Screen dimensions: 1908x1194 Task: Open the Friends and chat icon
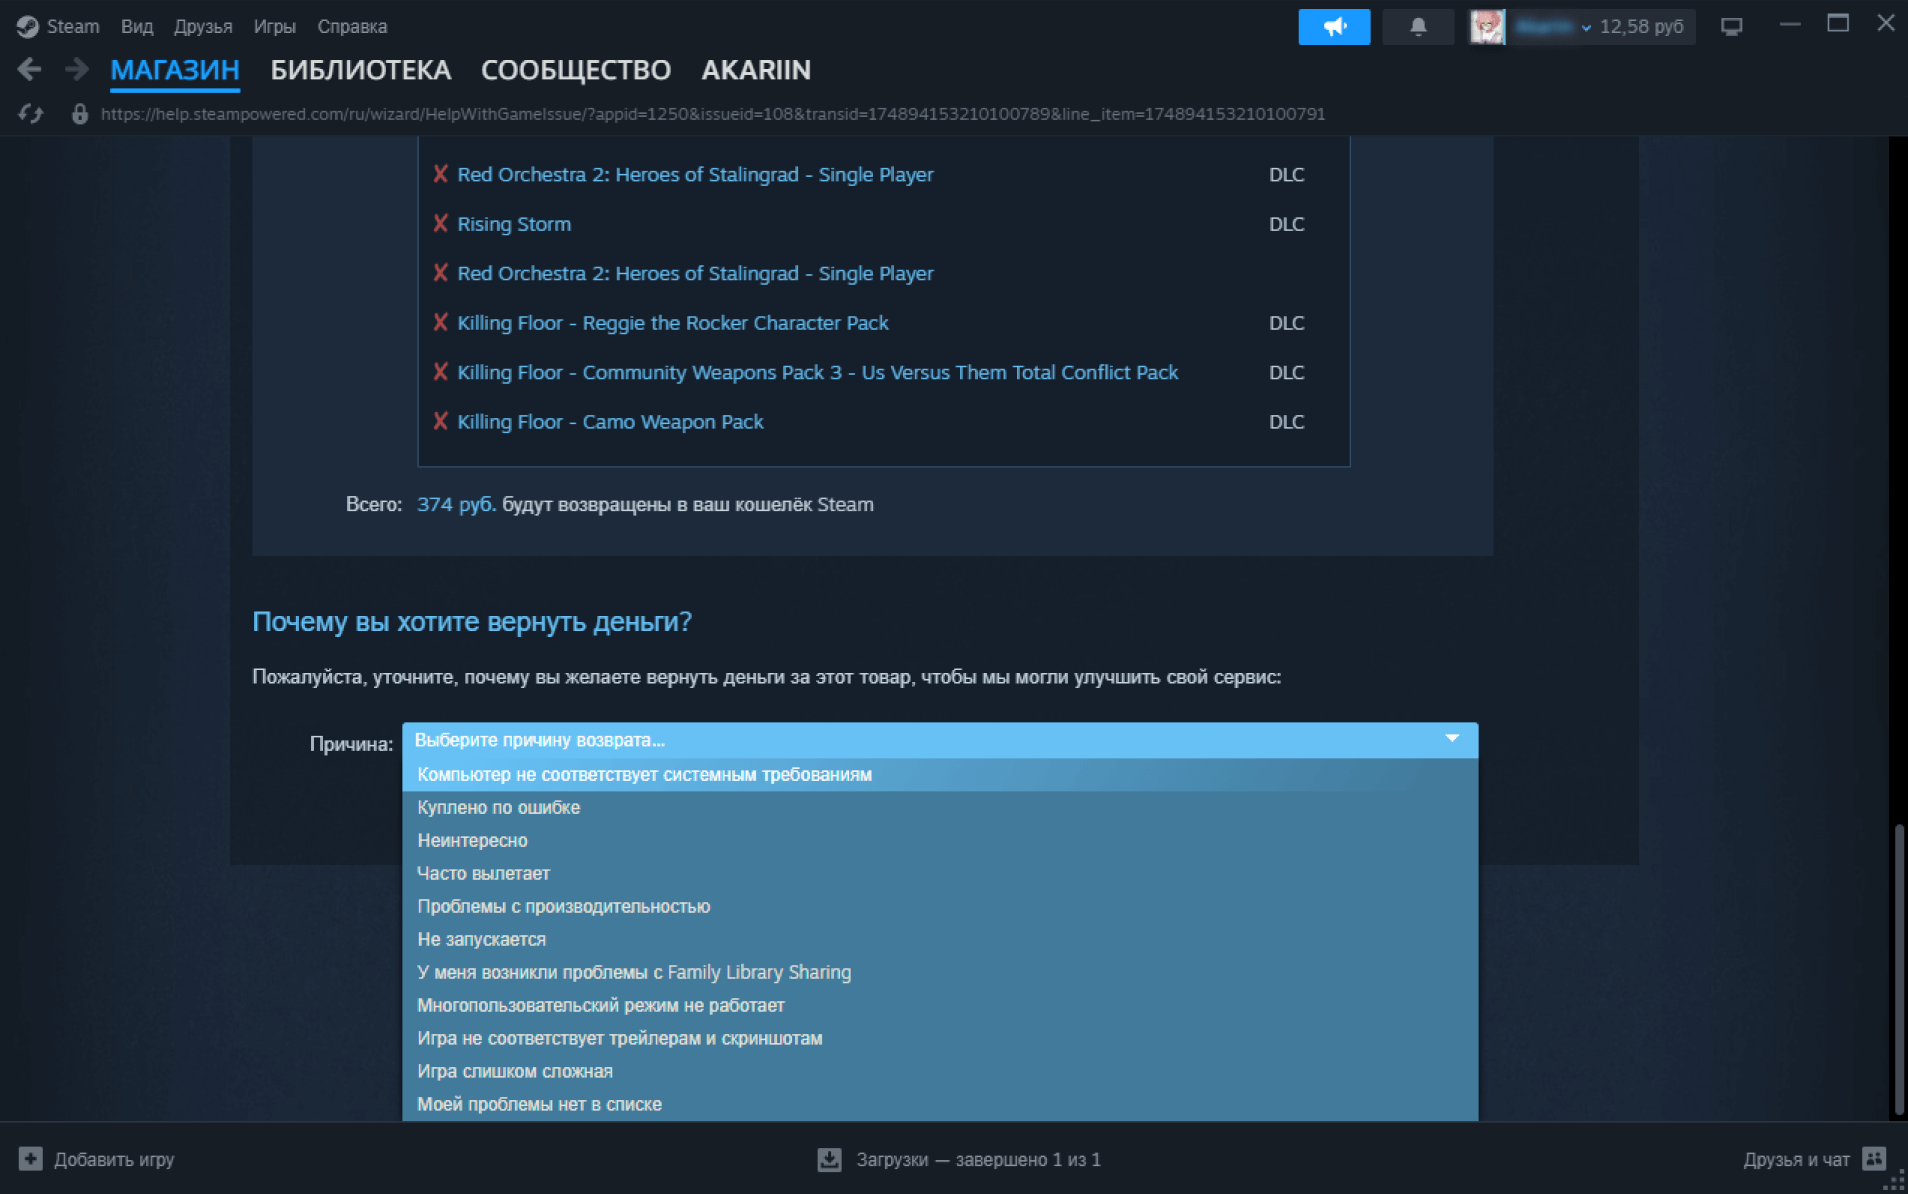pos(1874,1159)
